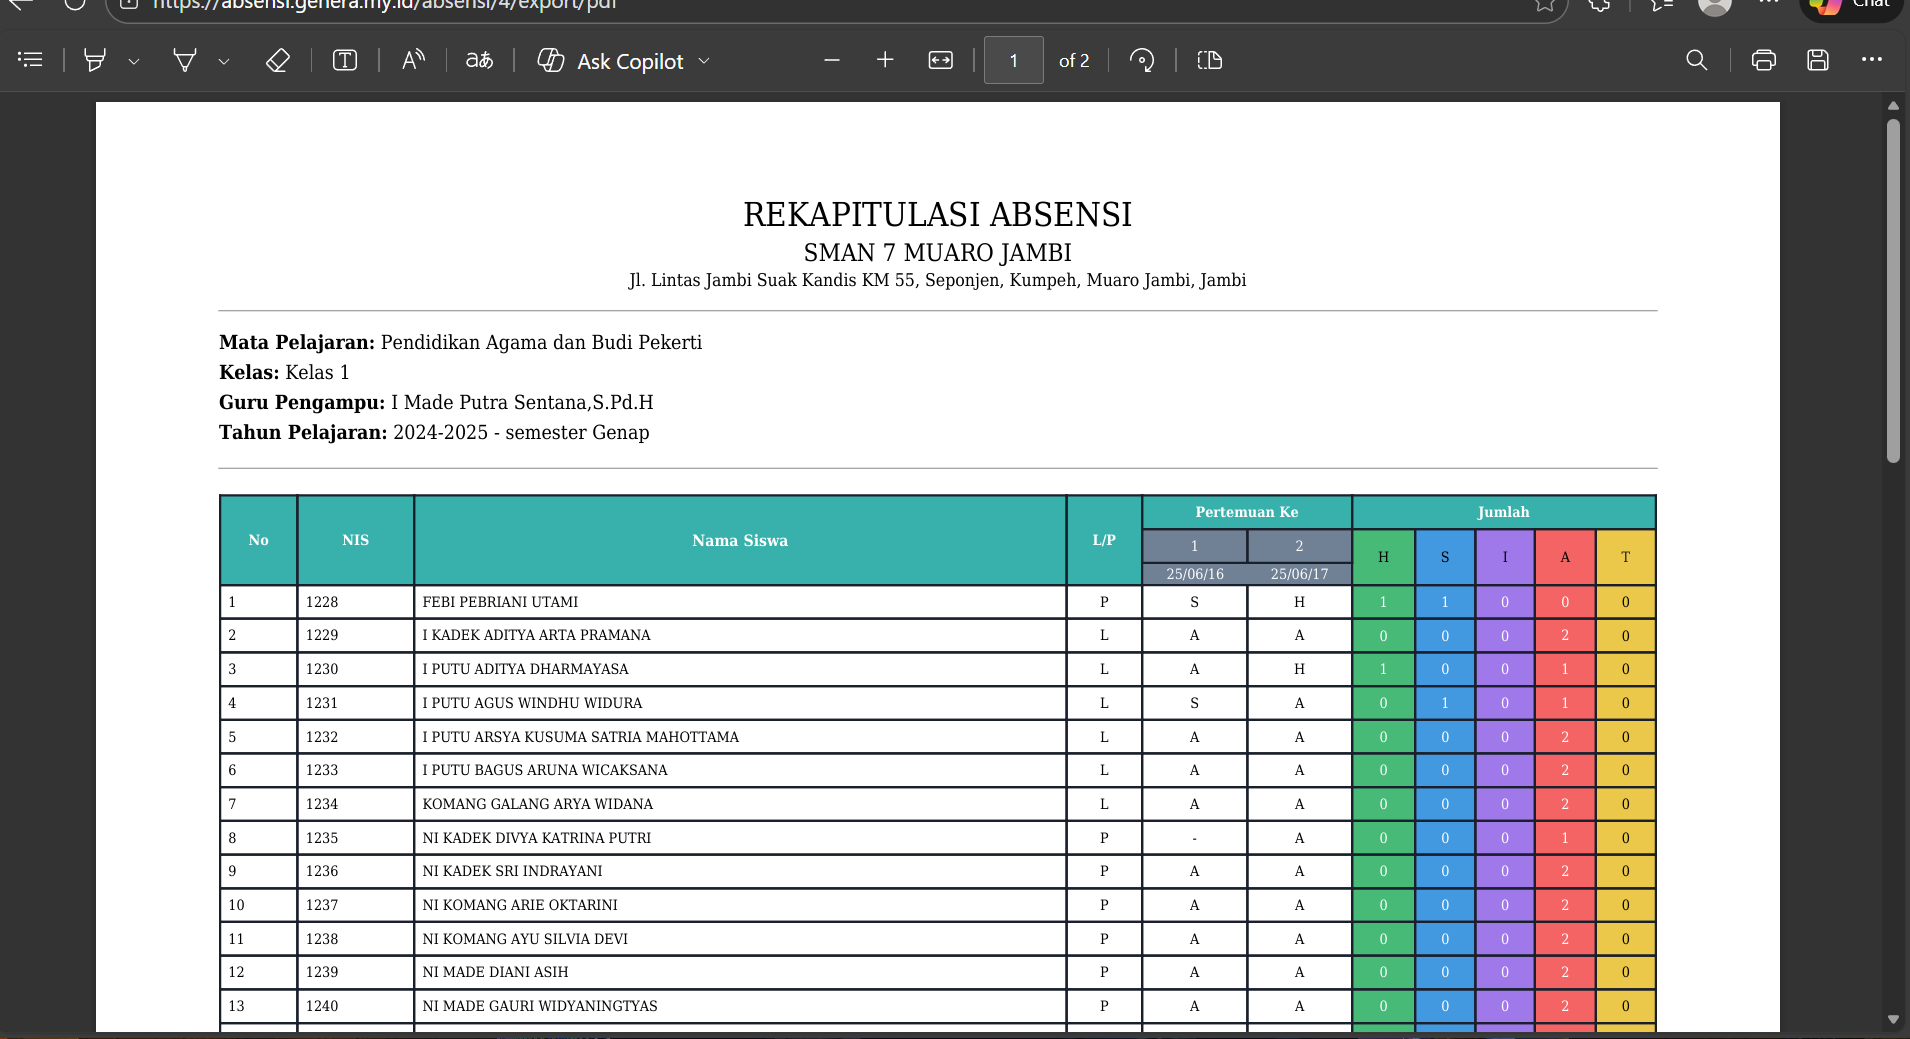The width and height of the screenshot is (1910, 1039).
Task: Click red A column header
Action: coord(1565,557)
